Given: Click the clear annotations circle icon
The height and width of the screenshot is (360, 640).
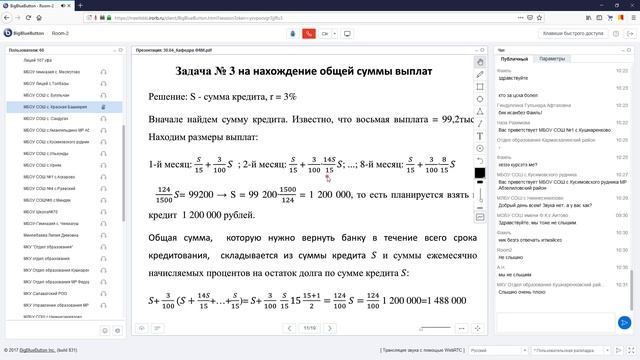Looking at the screenshot, I should pyautogui.click(x=480, y=148).
